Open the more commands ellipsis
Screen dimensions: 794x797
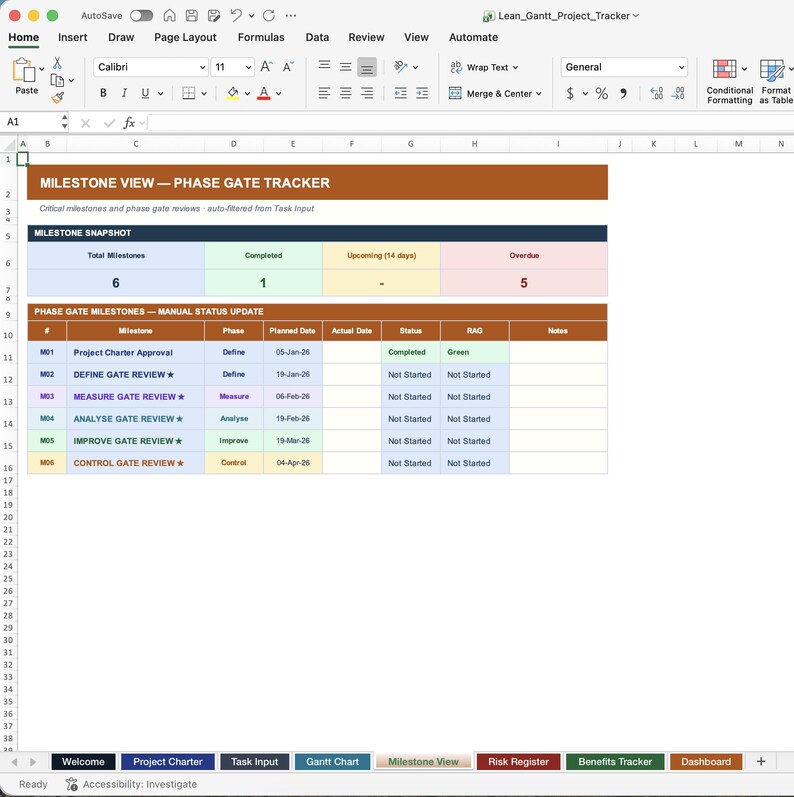coord(291,16)
